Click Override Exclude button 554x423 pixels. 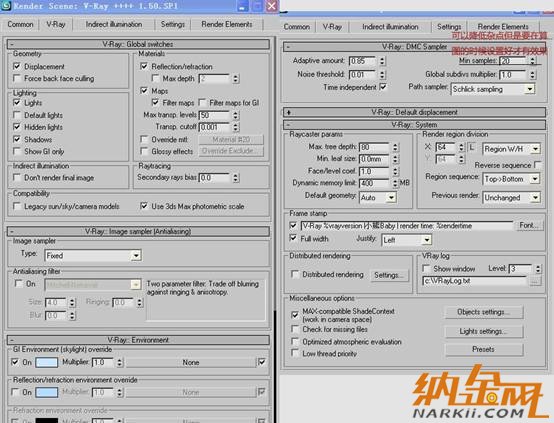tap(231, 151)
